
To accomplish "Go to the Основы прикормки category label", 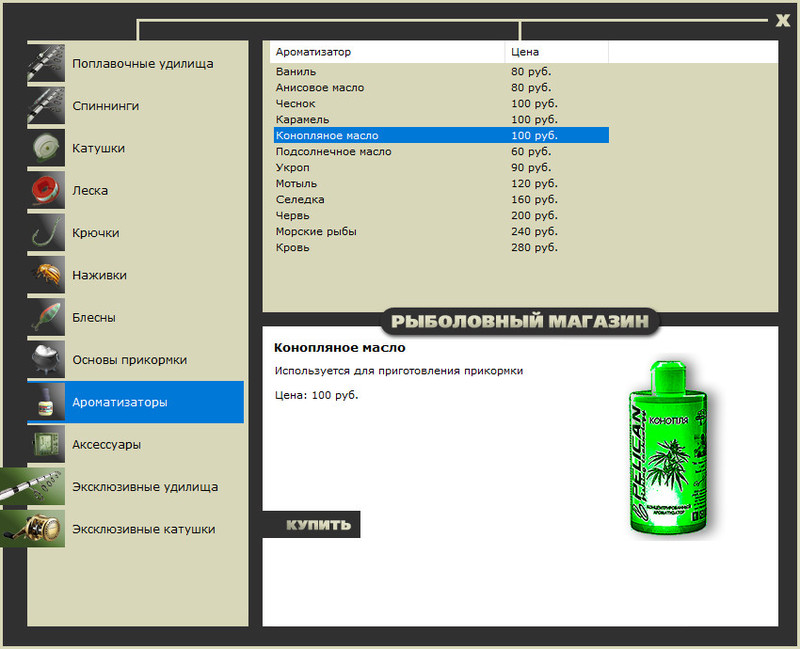I will point(130,360).
